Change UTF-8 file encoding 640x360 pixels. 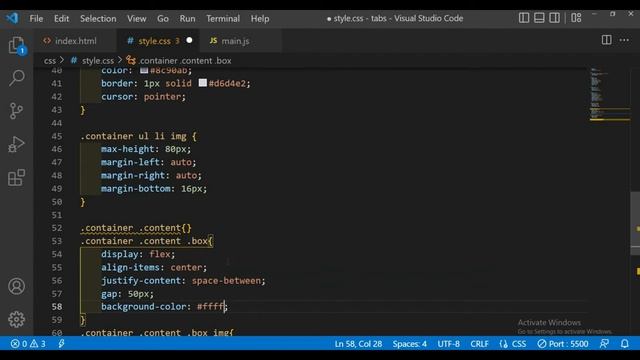point(449,344)
